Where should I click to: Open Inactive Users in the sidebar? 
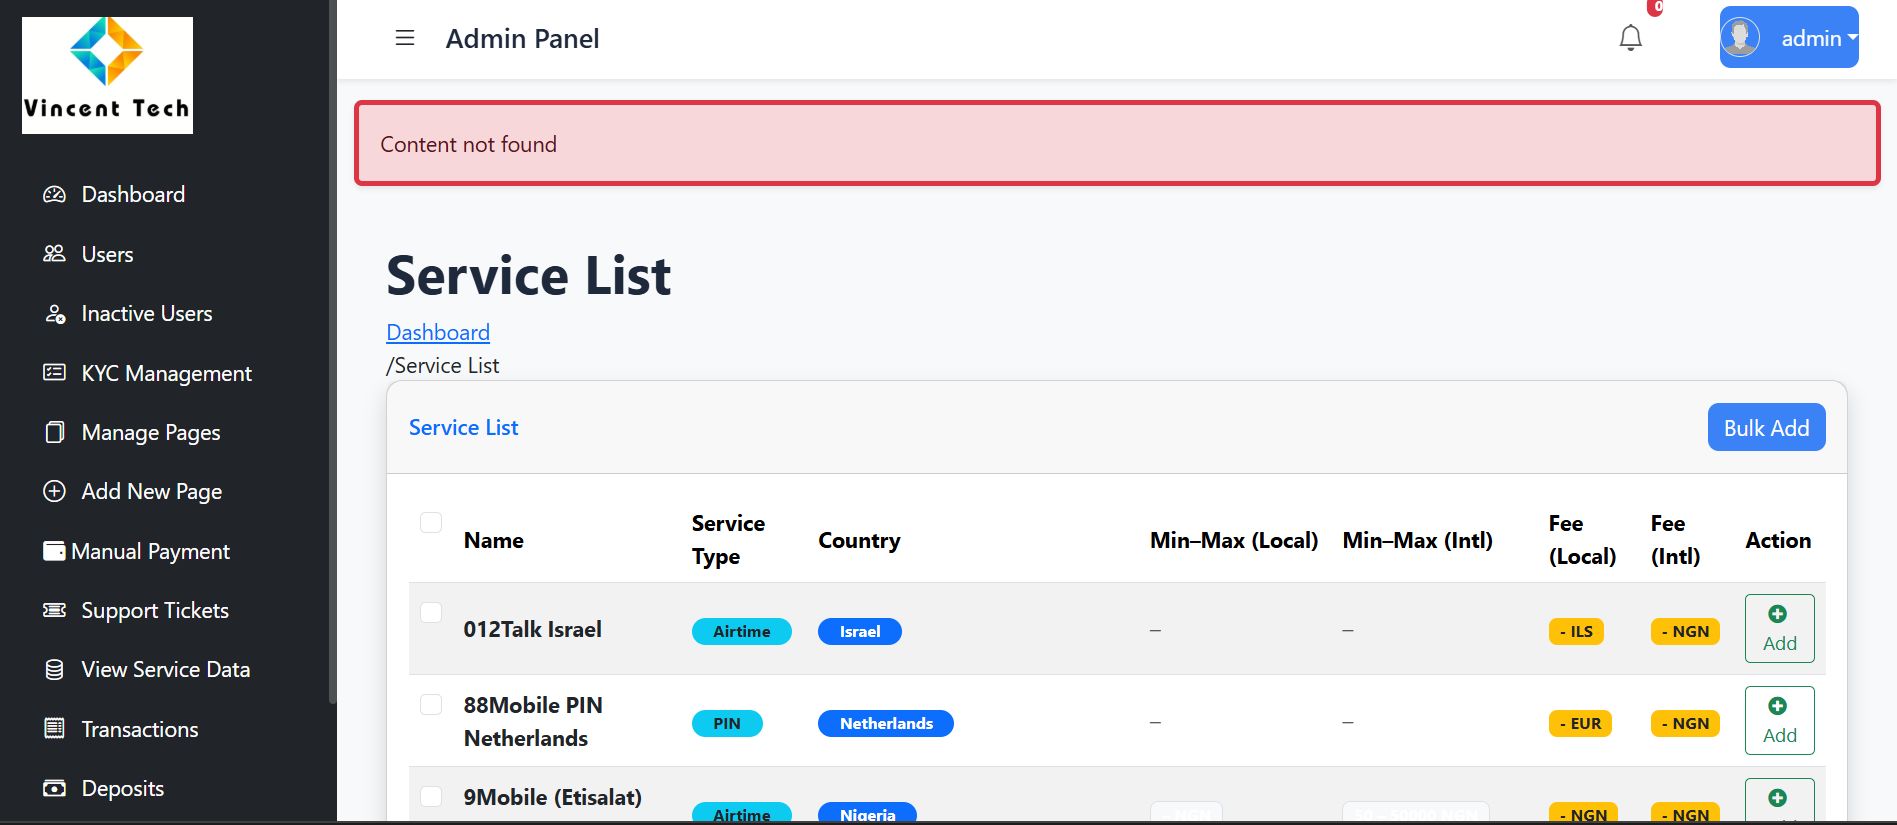point(146,313)
